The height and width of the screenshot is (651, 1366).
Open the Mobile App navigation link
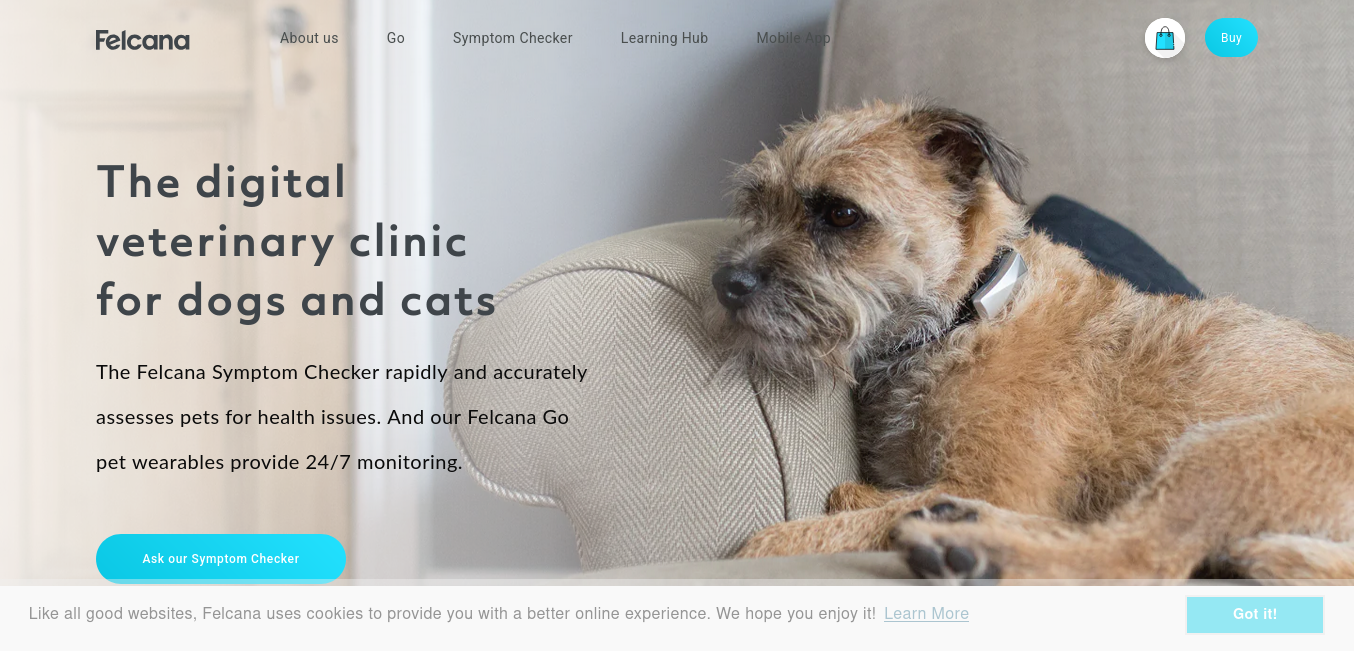tap(793, 38)
